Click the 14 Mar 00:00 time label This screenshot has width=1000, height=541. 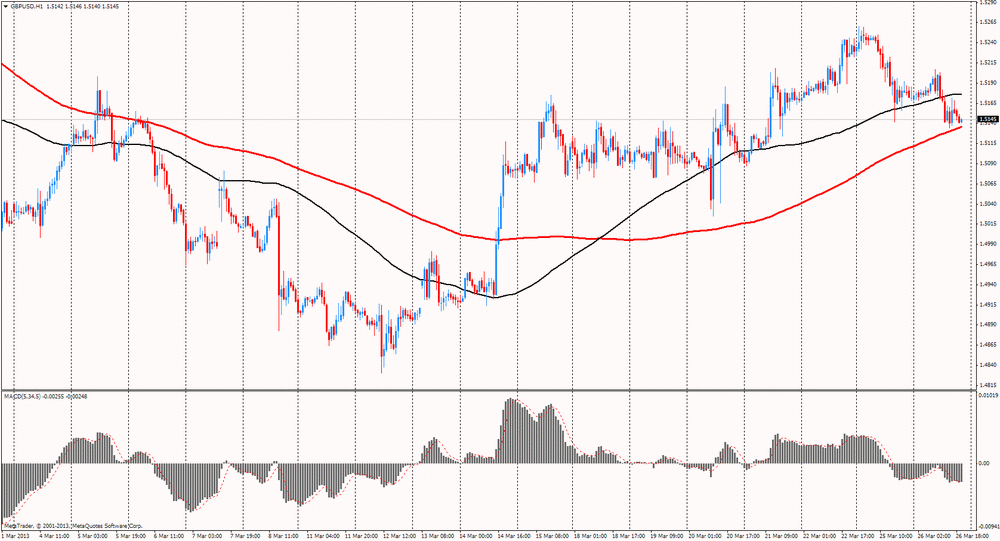pyautogui.click(x=477, y=537)
